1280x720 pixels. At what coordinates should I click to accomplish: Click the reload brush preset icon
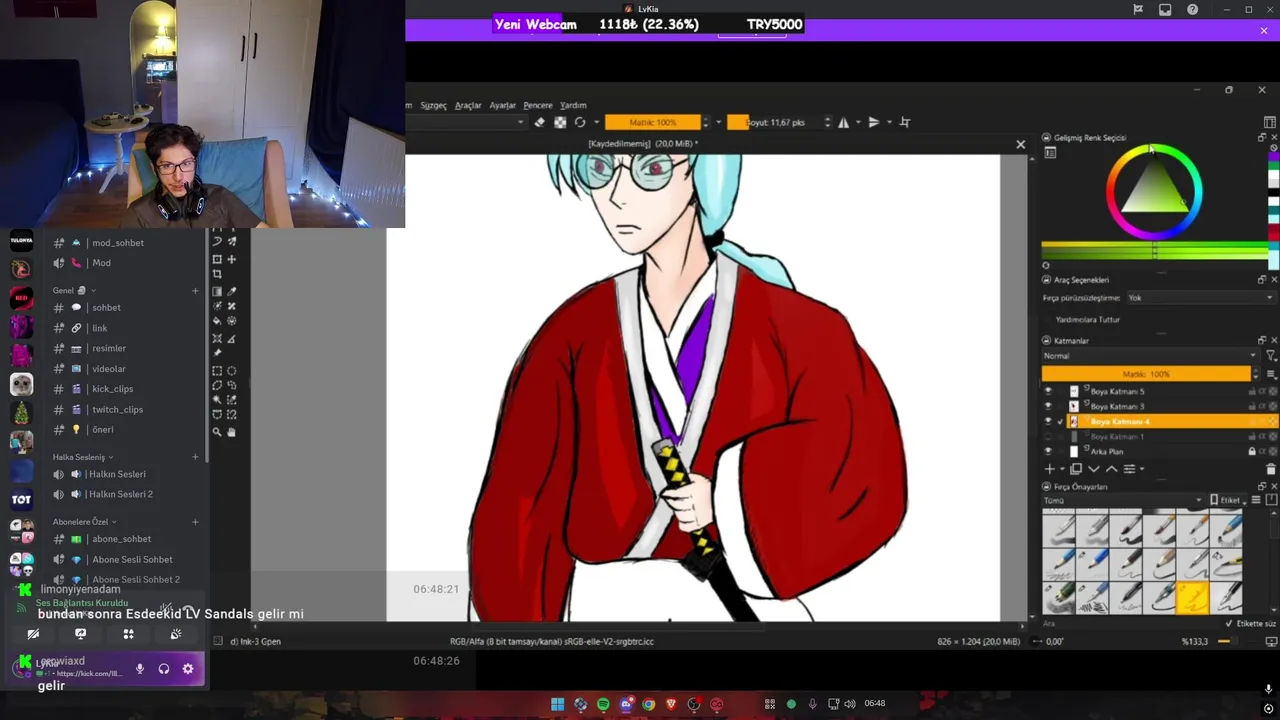pos(580,122)
